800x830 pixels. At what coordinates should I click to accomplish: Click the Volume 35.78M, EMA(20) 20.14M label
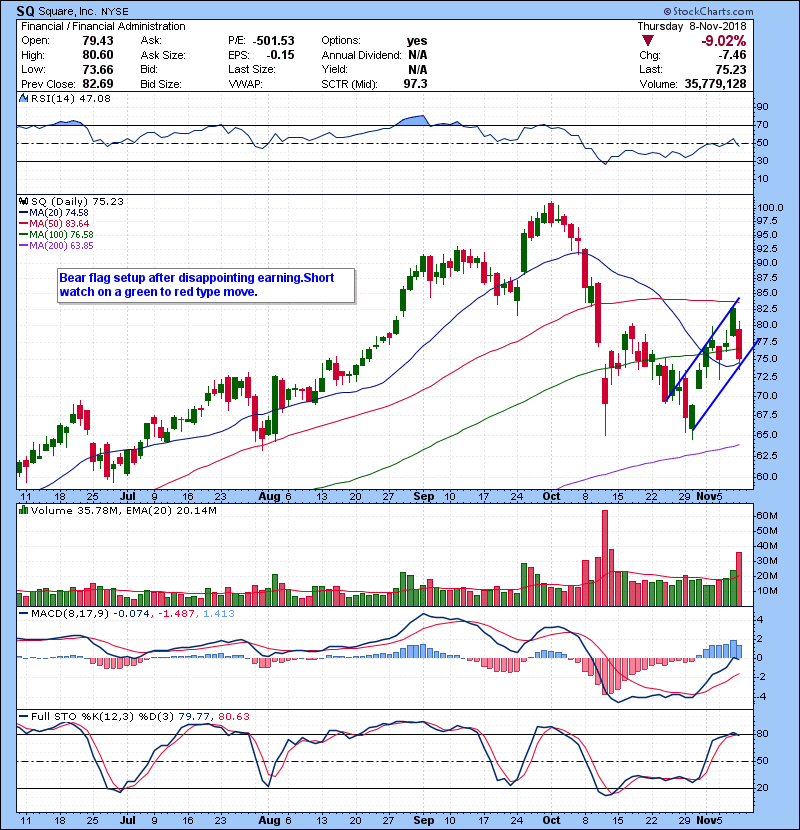123,510
